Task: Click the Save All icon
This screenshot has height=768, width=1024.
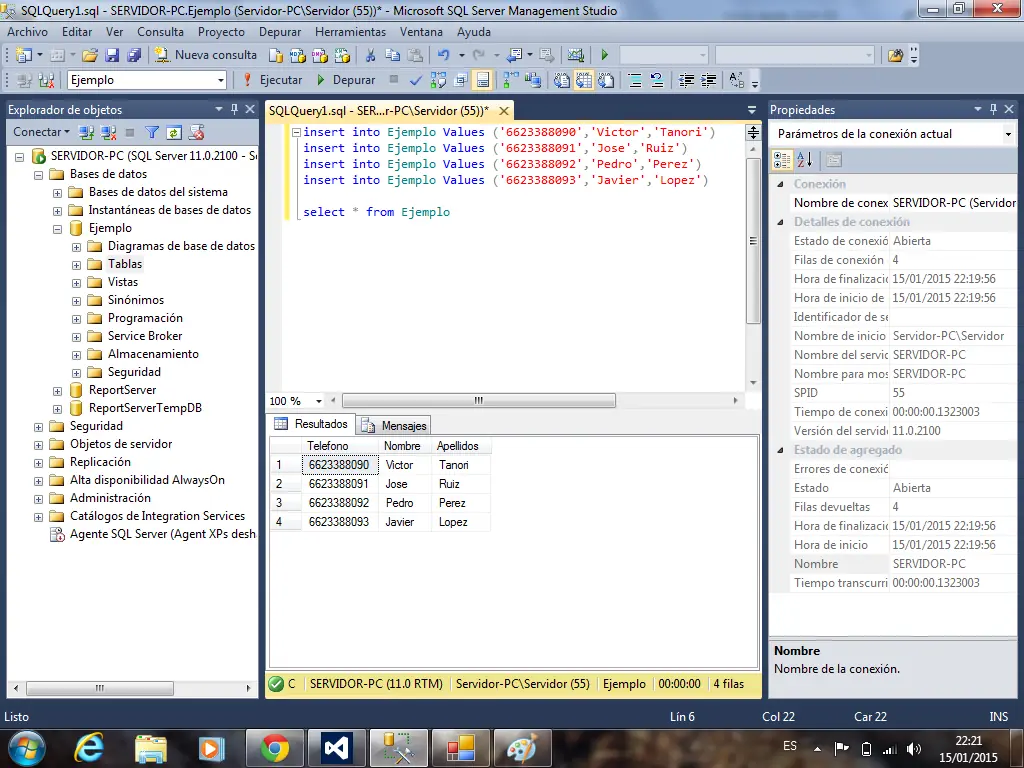Action: pos(134,56)
